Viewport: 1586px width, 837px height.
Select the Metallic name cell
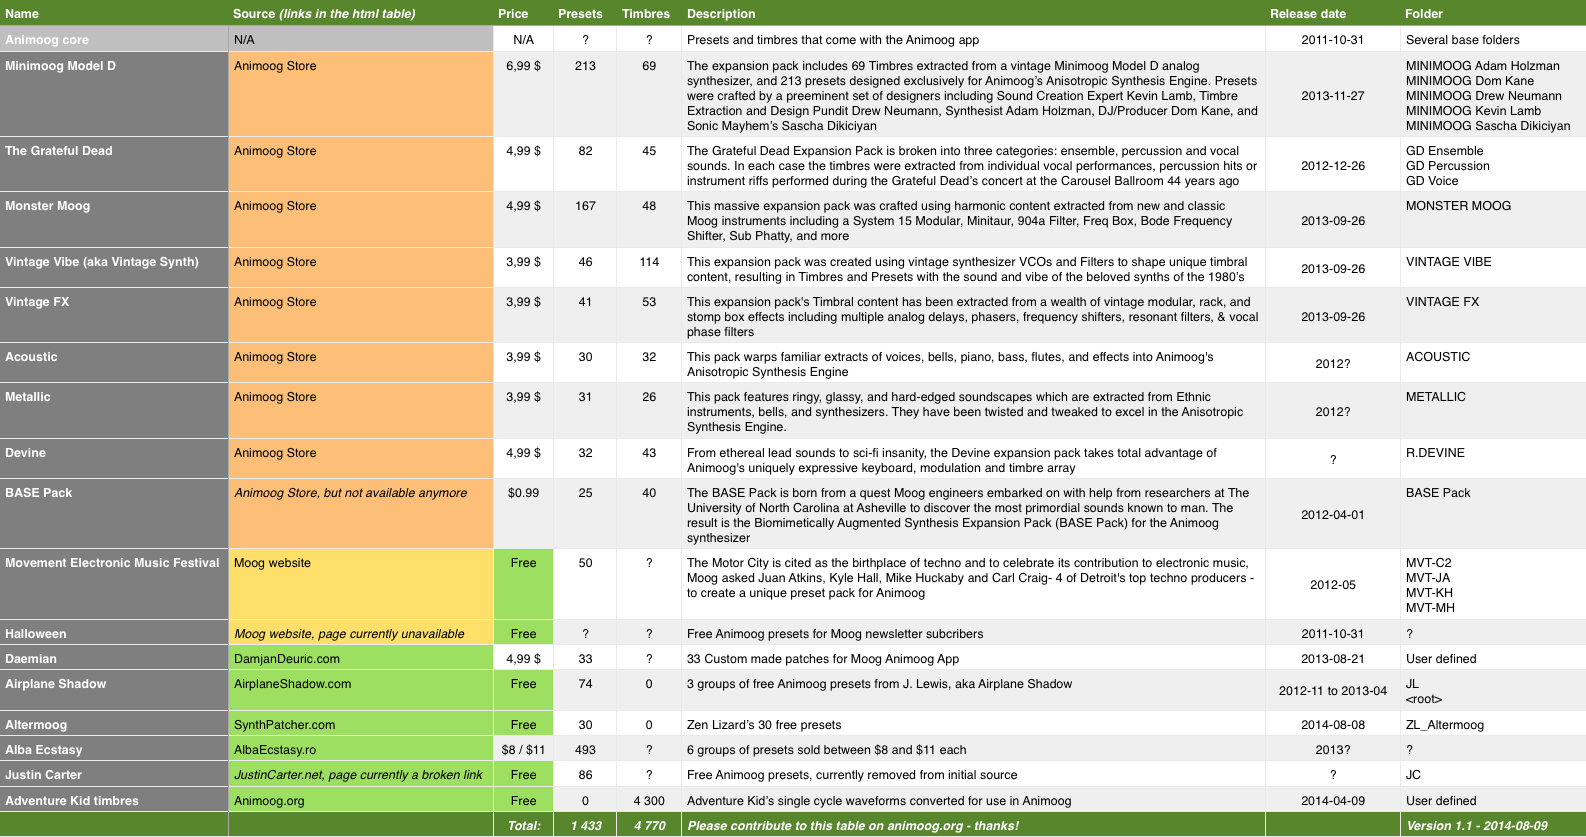(x=114, y=411)
